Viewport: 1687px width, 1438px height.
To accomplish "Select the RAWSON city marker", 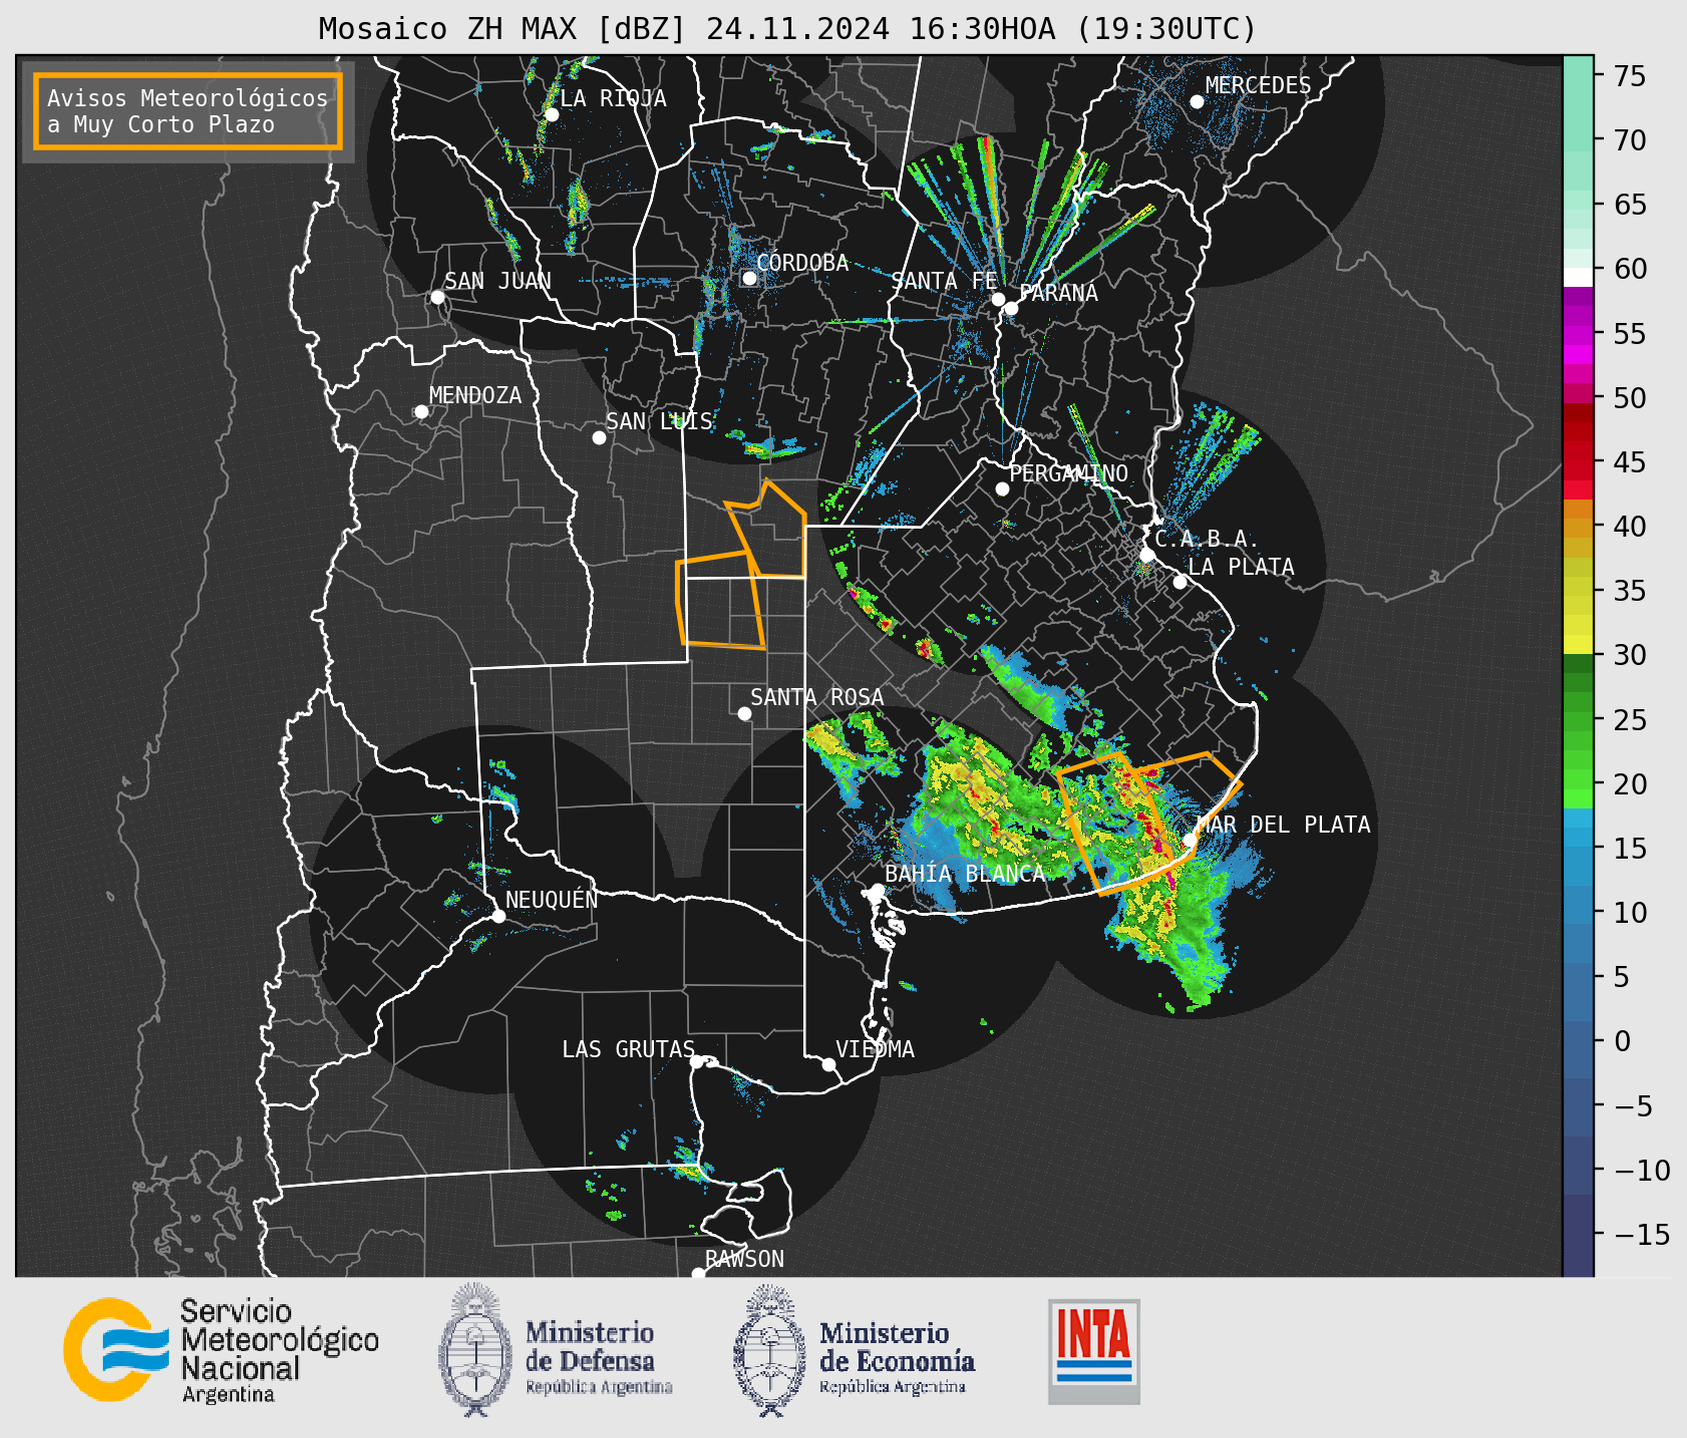I will pos(698,1274).
